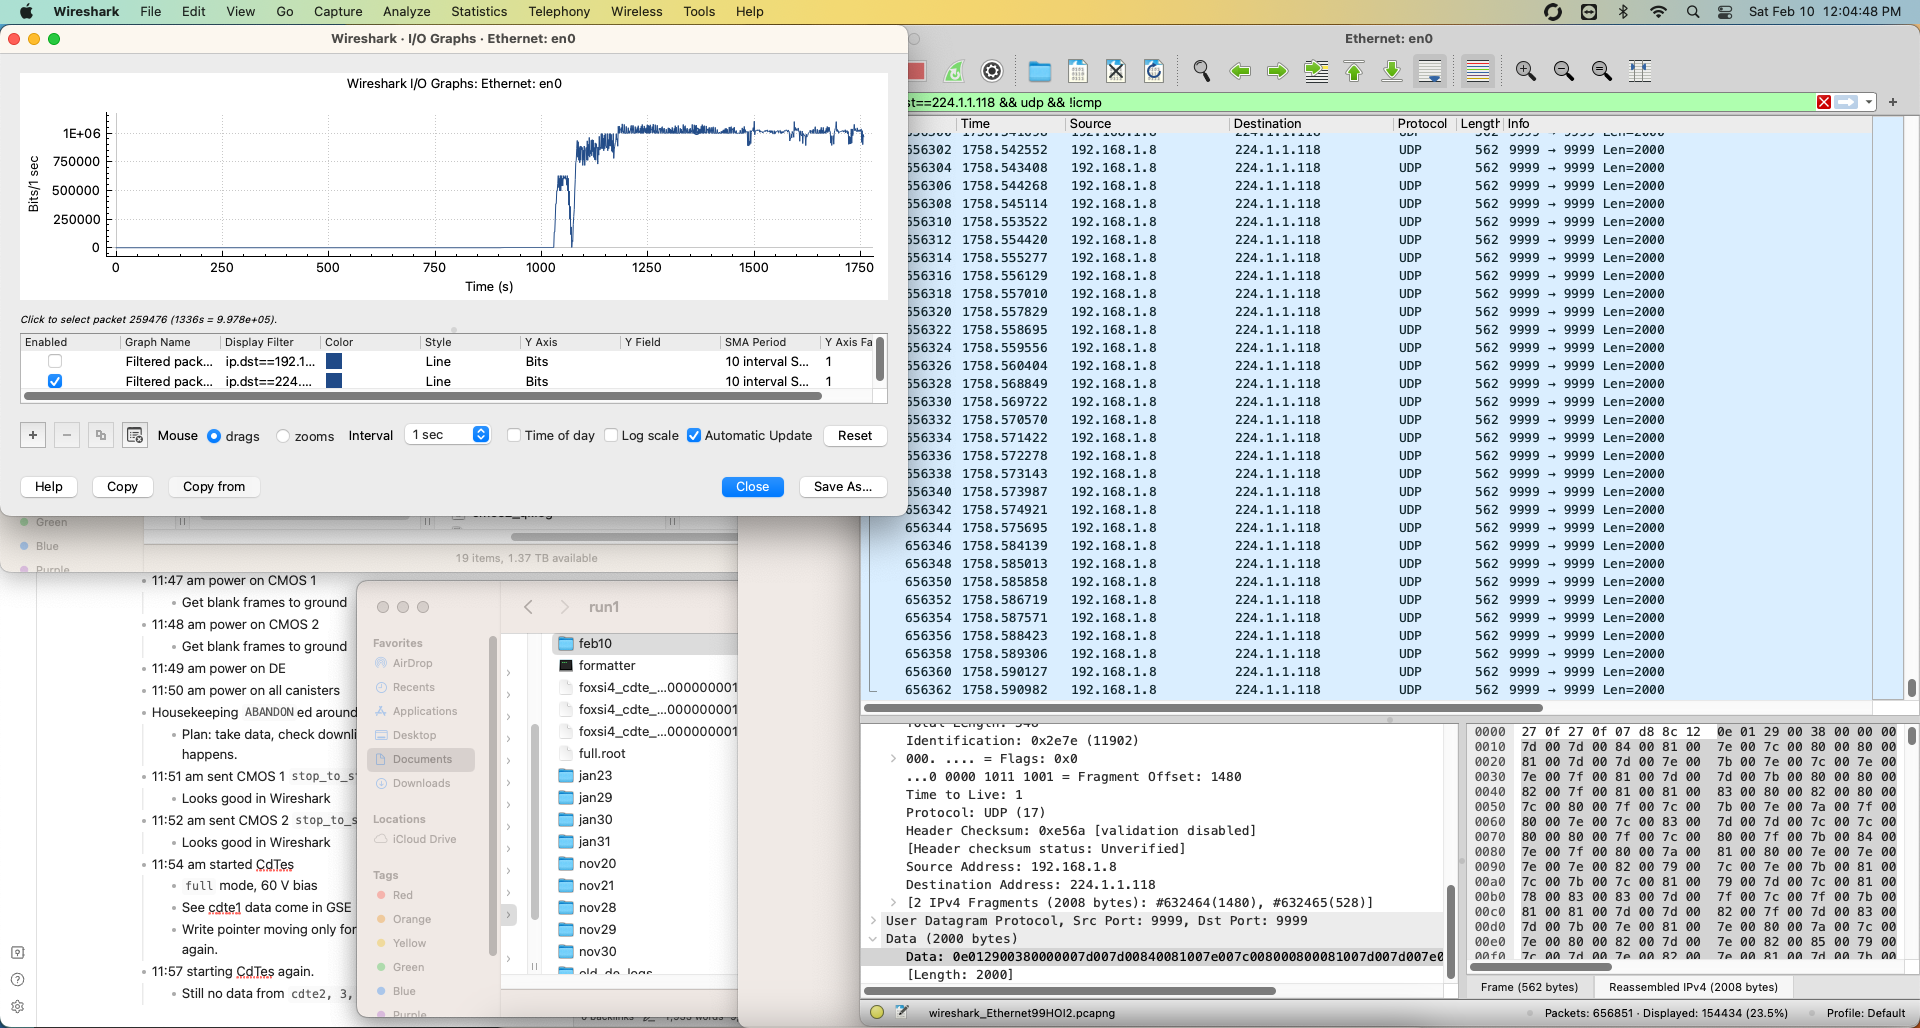Click color swatch of ip.dst==192.1 graph
Viewport: 1920px width, 1028px height.
point(334,361)
